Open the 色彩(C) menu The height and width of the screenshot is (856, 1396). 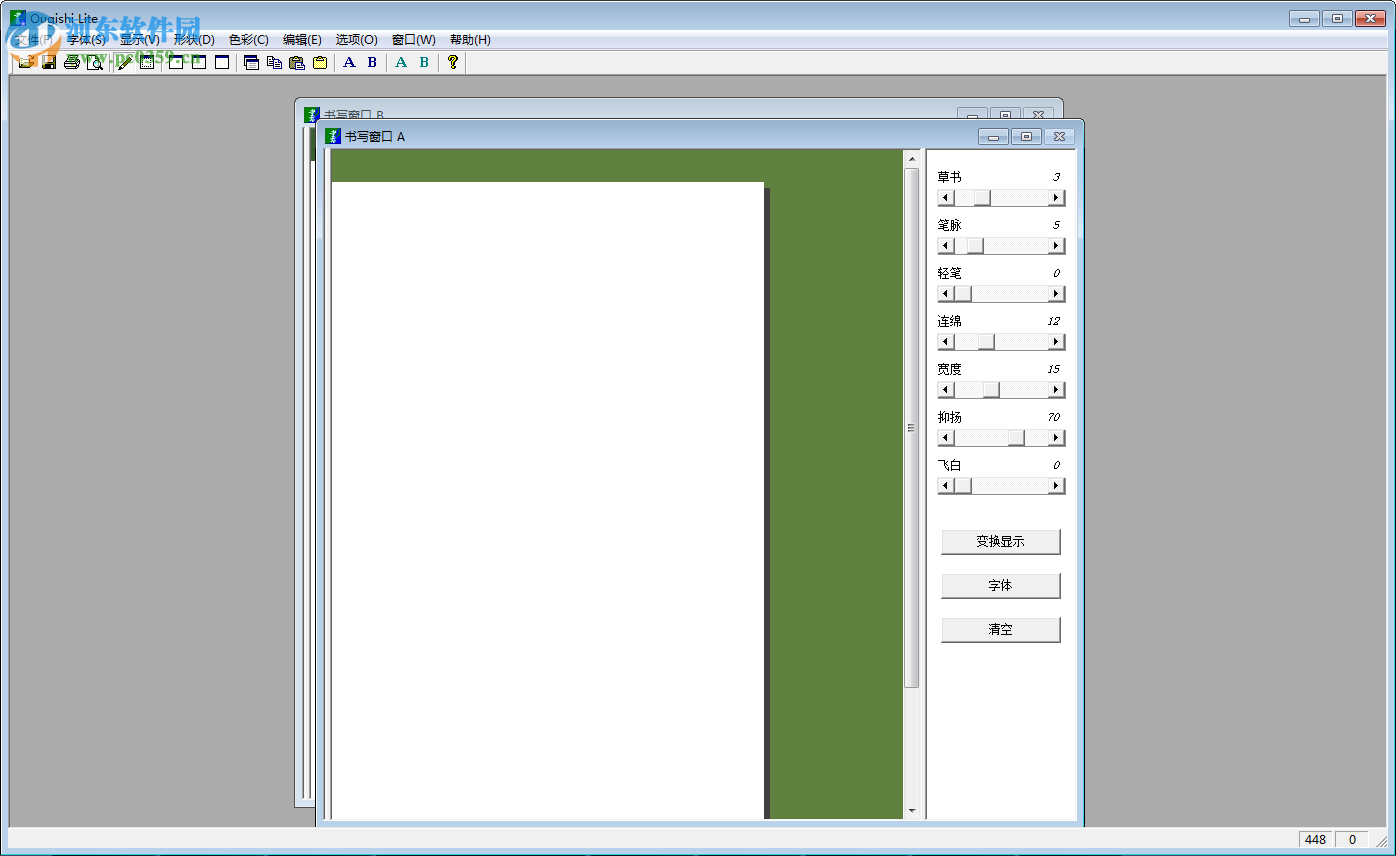click(248, 40)
